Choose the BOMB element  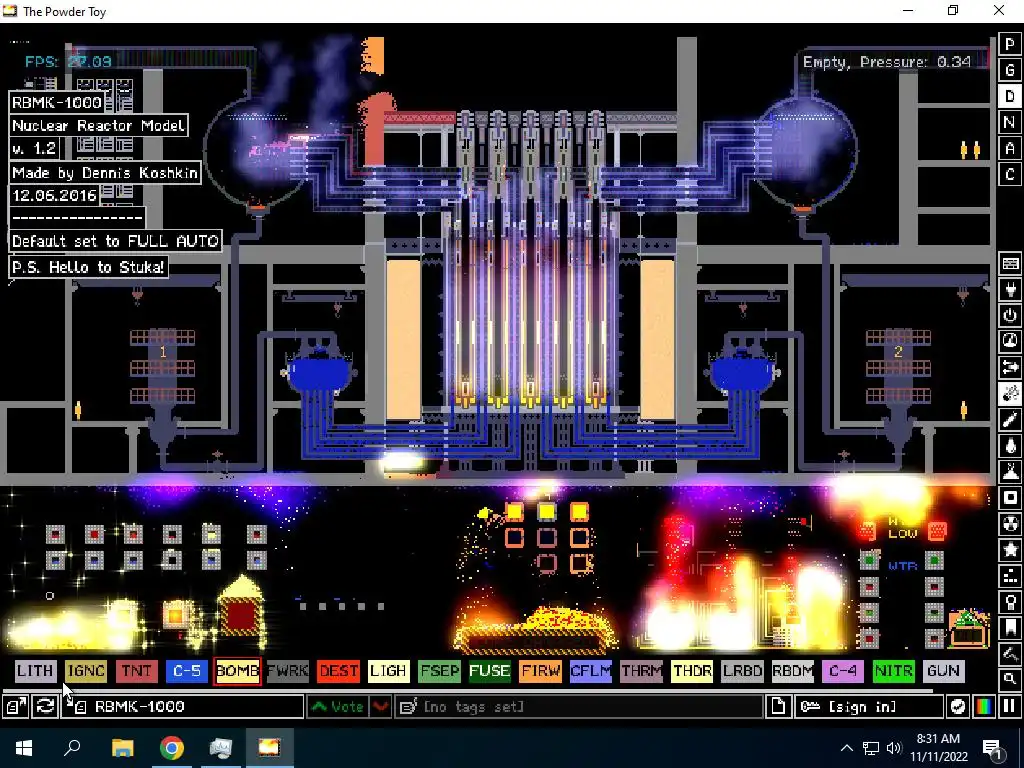pos(237,671)
